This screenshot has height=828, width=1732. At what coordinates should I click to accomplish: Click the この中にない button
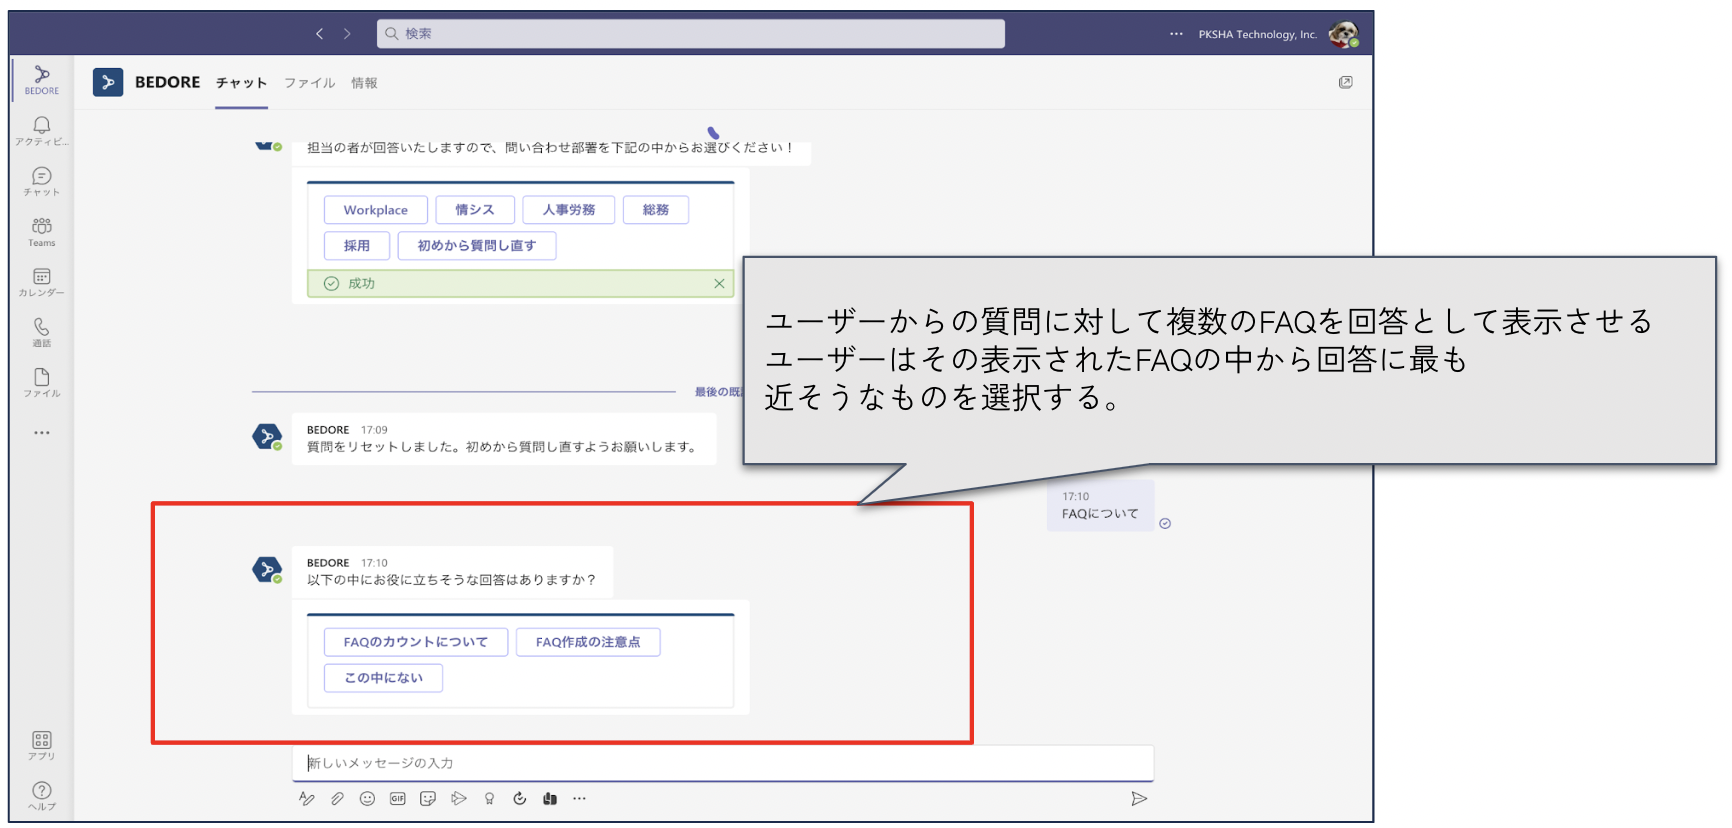[383, 678]
